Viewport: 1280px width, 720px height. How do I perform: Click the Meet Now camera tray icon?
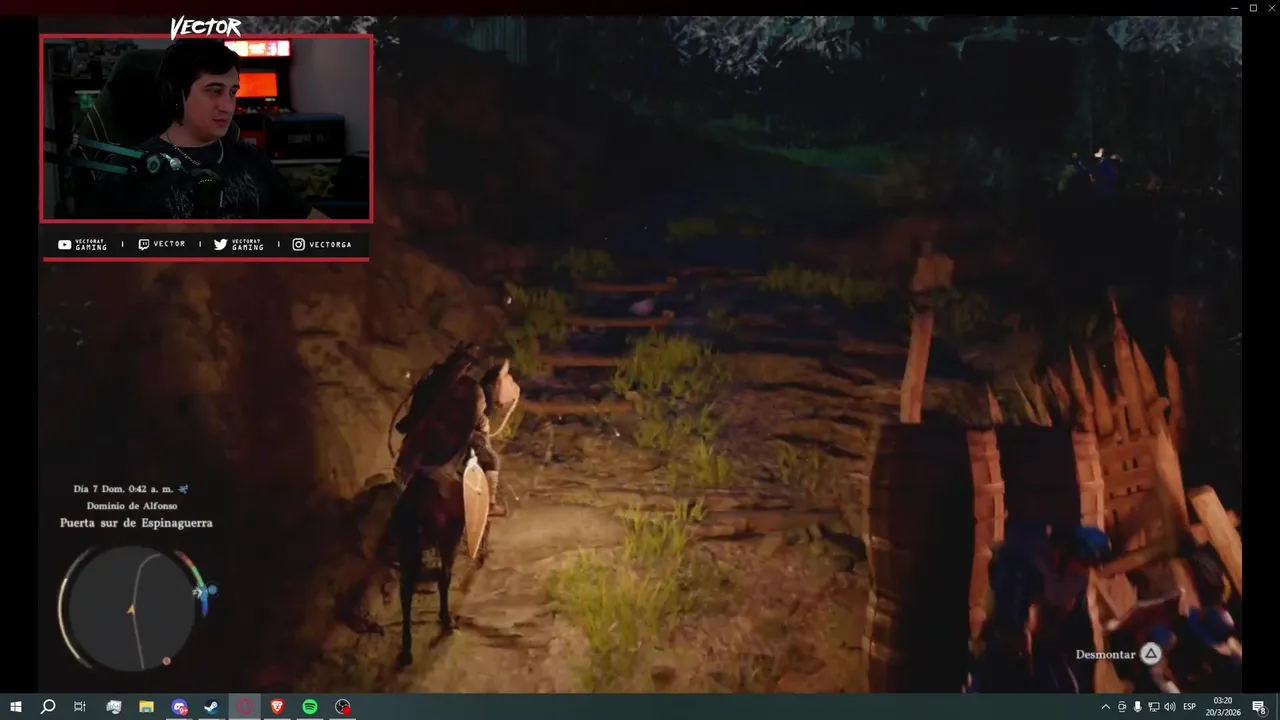click(1121, 707)
